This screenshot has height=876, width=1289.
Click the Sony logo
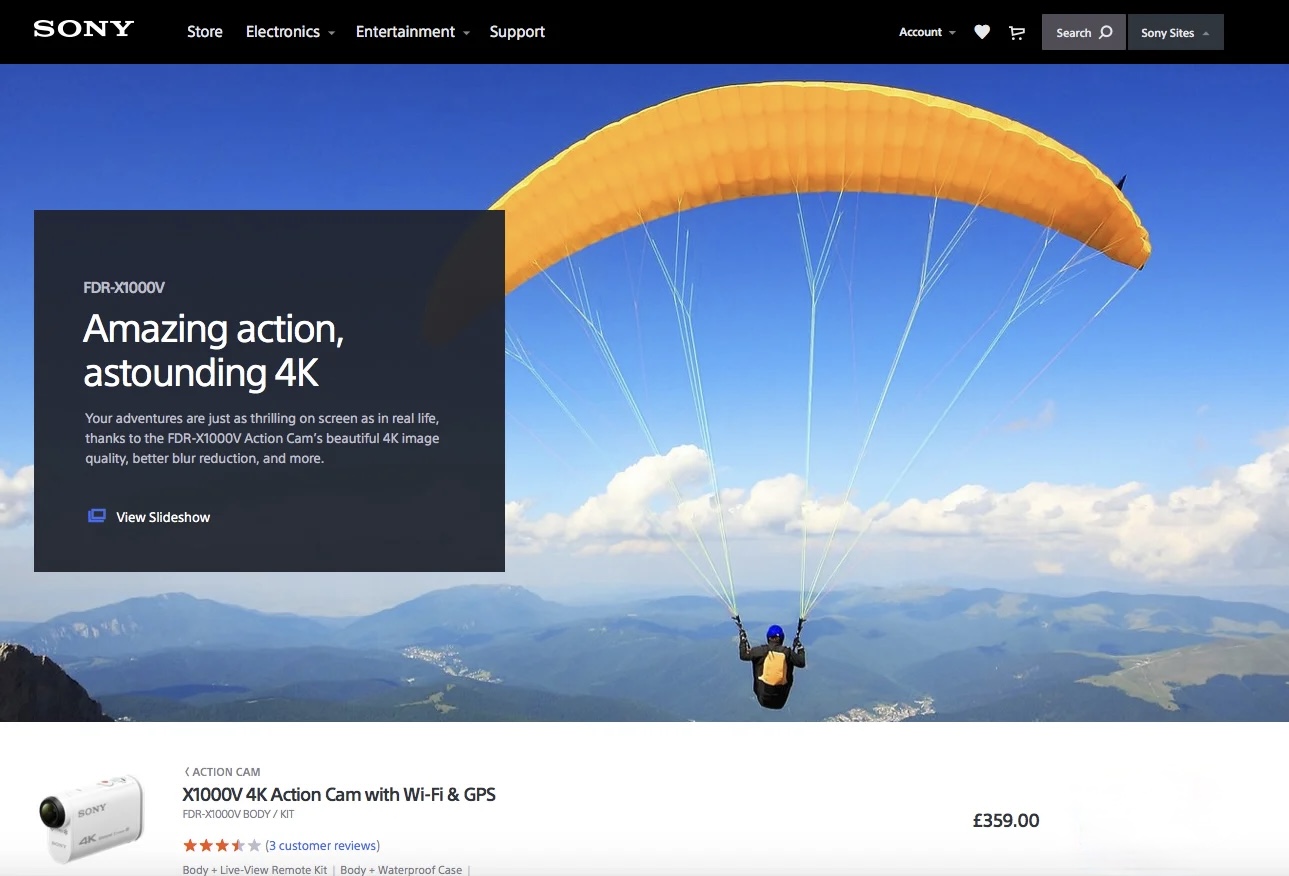(84, 29)
